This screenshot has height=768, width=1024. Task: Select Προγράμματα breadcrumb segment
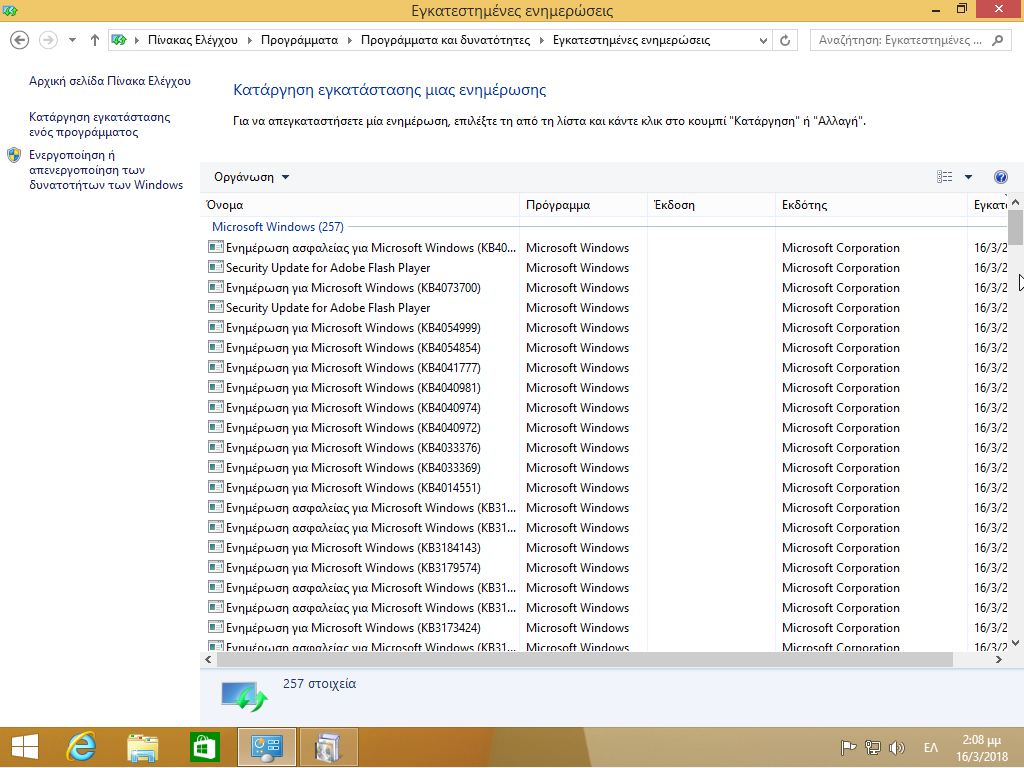[x=300, y=40]
